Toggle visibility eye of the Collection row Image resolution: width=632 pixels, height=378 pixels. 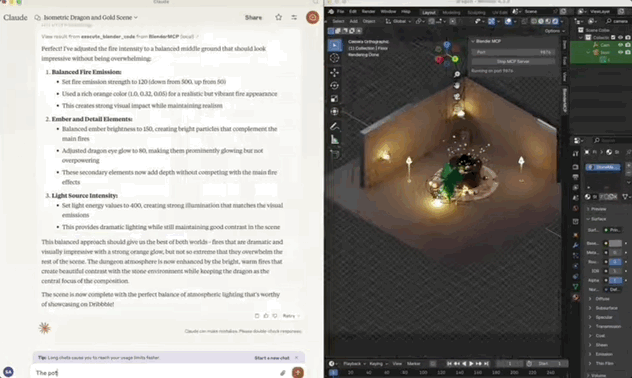pos(621,37)
